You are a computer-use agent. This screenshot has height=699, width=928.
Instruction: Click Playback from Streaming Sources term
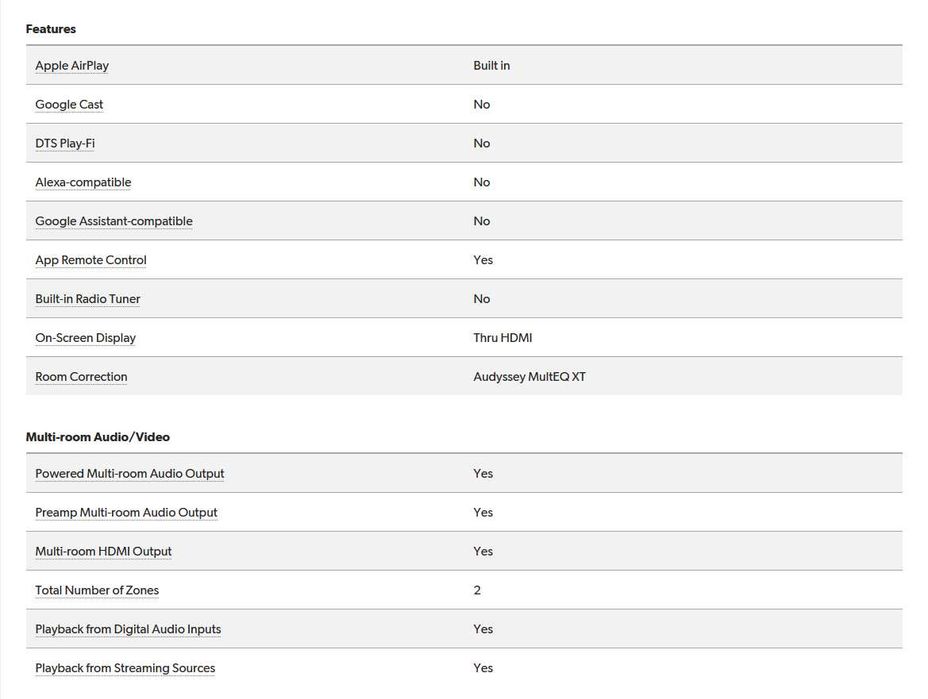pos(125,669)
